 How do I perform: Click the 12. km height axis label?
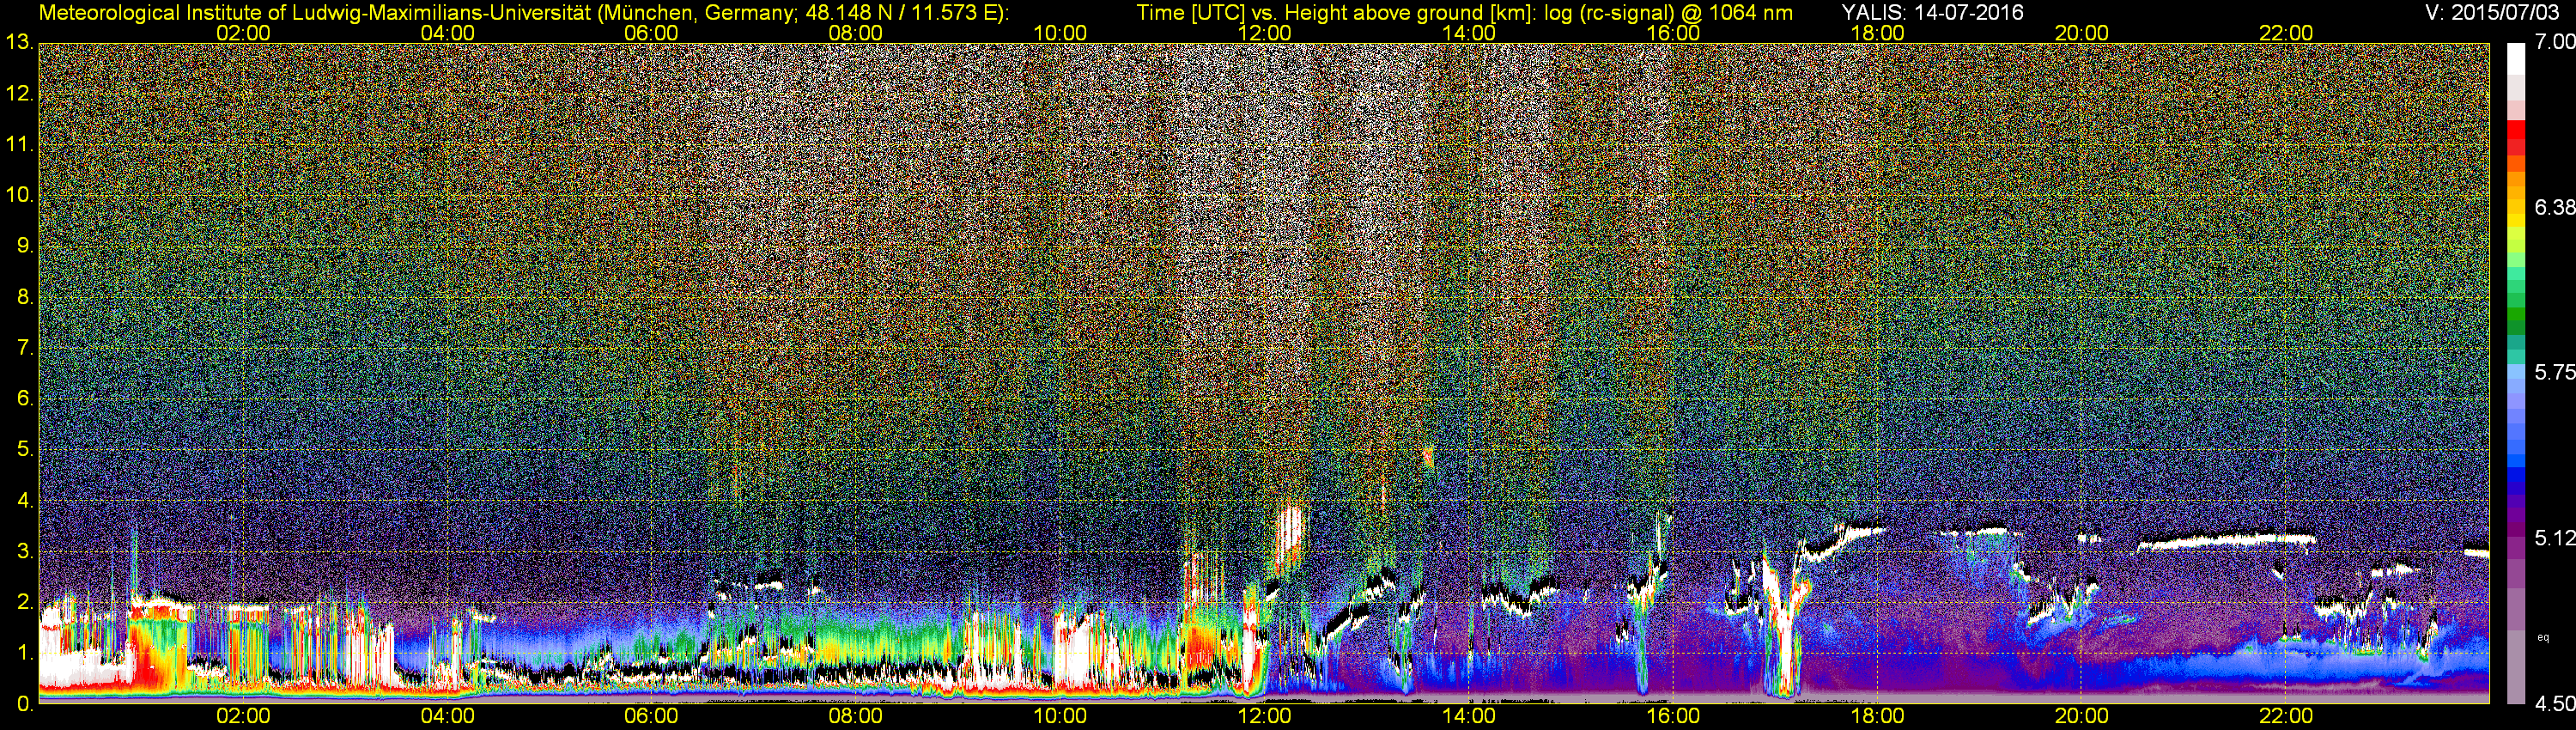pos(19,94)
